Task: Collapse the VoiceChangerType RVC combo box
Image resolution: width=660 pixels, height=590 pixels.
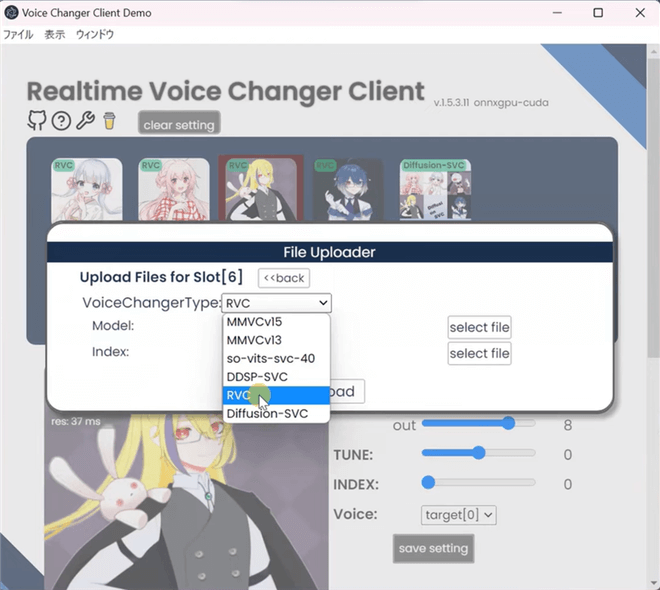Action: tap(277, 303)
